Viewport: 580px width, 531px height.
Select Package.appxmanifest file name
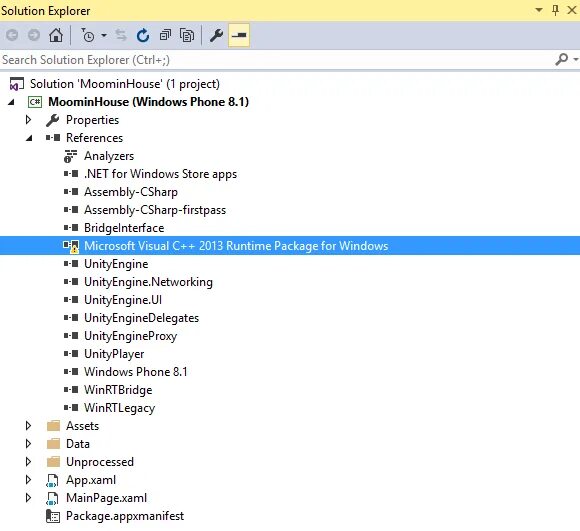point(125,516)
